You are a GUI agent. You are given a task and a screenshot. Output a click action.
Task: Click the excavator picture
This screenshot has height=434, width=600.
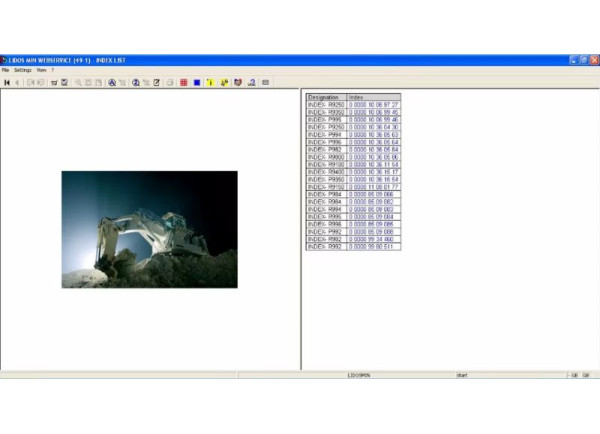point(149,229)
